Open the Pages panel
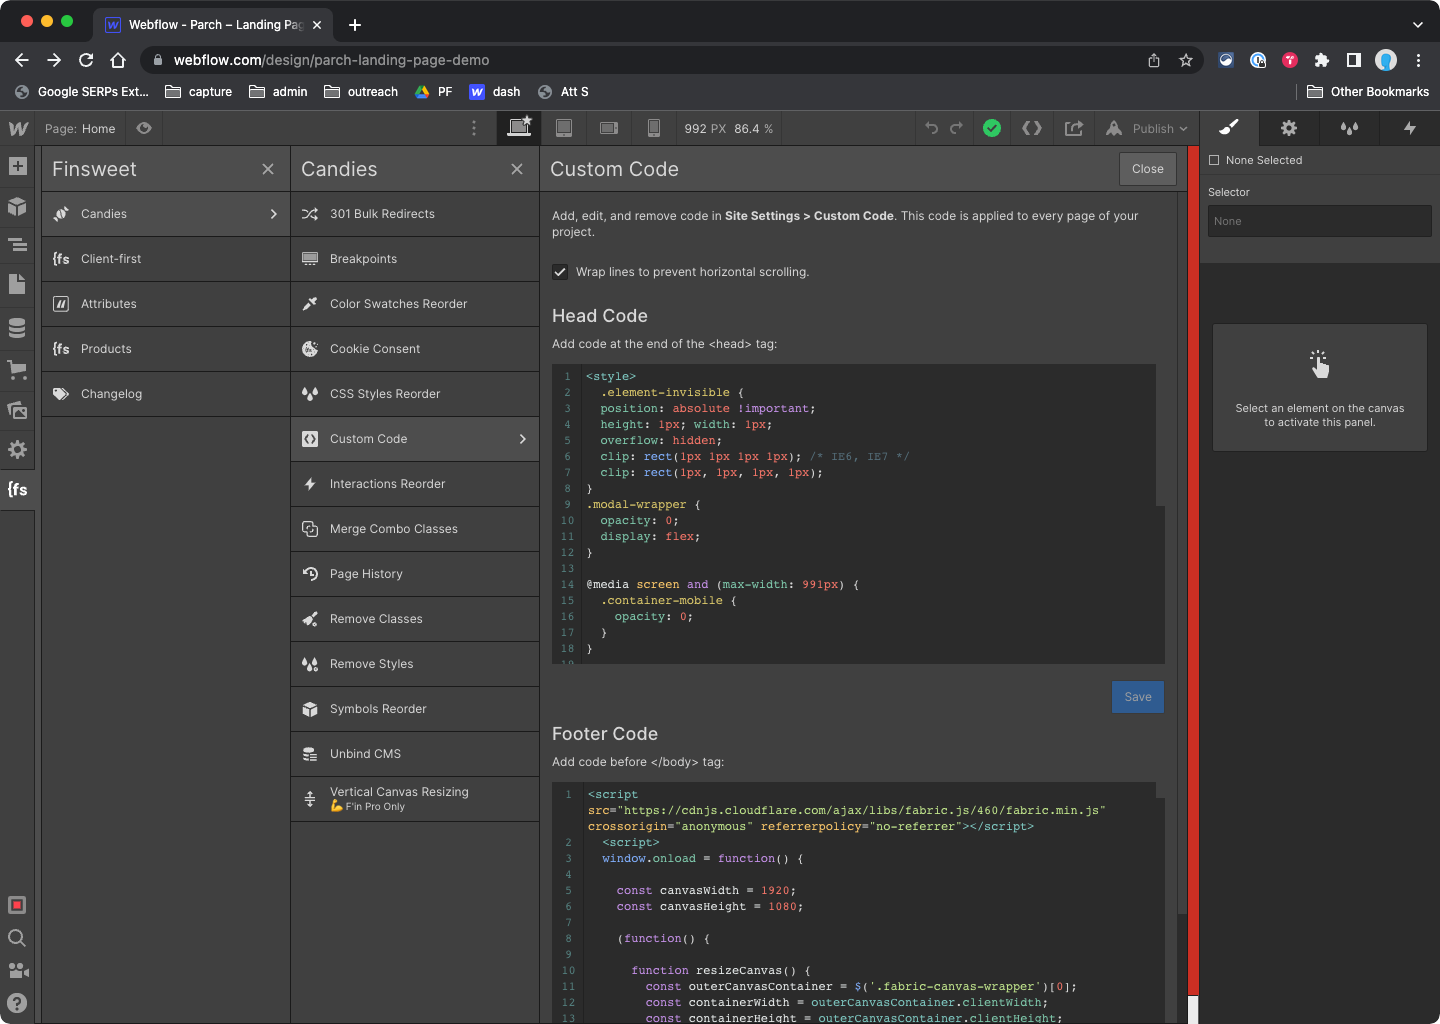Screen dimensions: 1440x1024 point(17,284)
